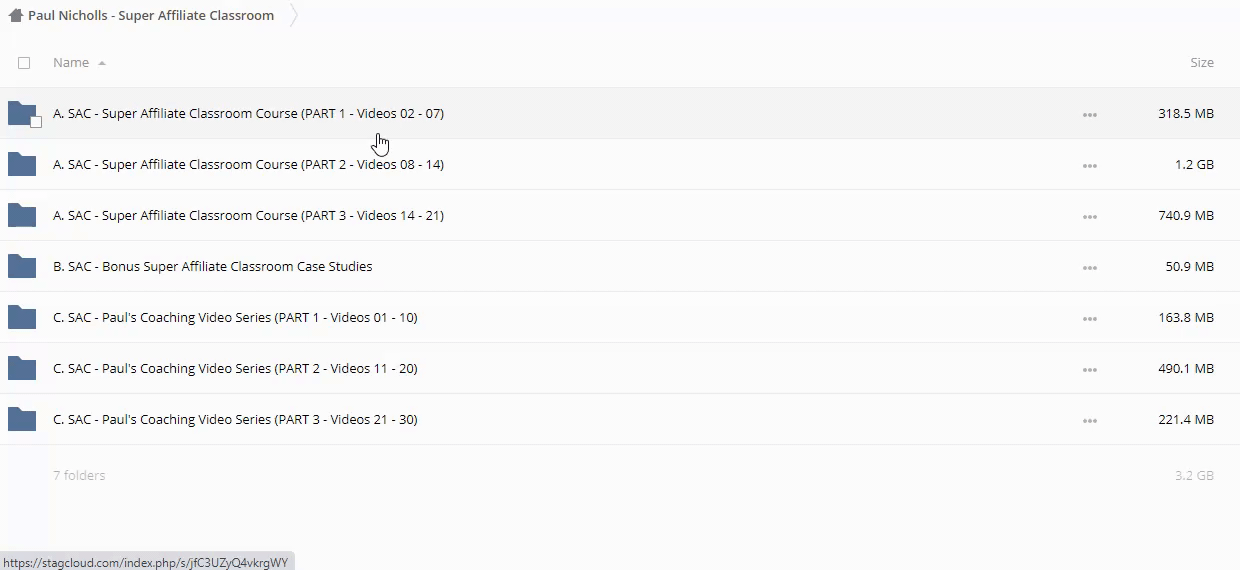This screenshot has height=570, width=1240.
Task: Tick the checkbox on the first folder
Action: pyautogui.click(x=36, y=122)
